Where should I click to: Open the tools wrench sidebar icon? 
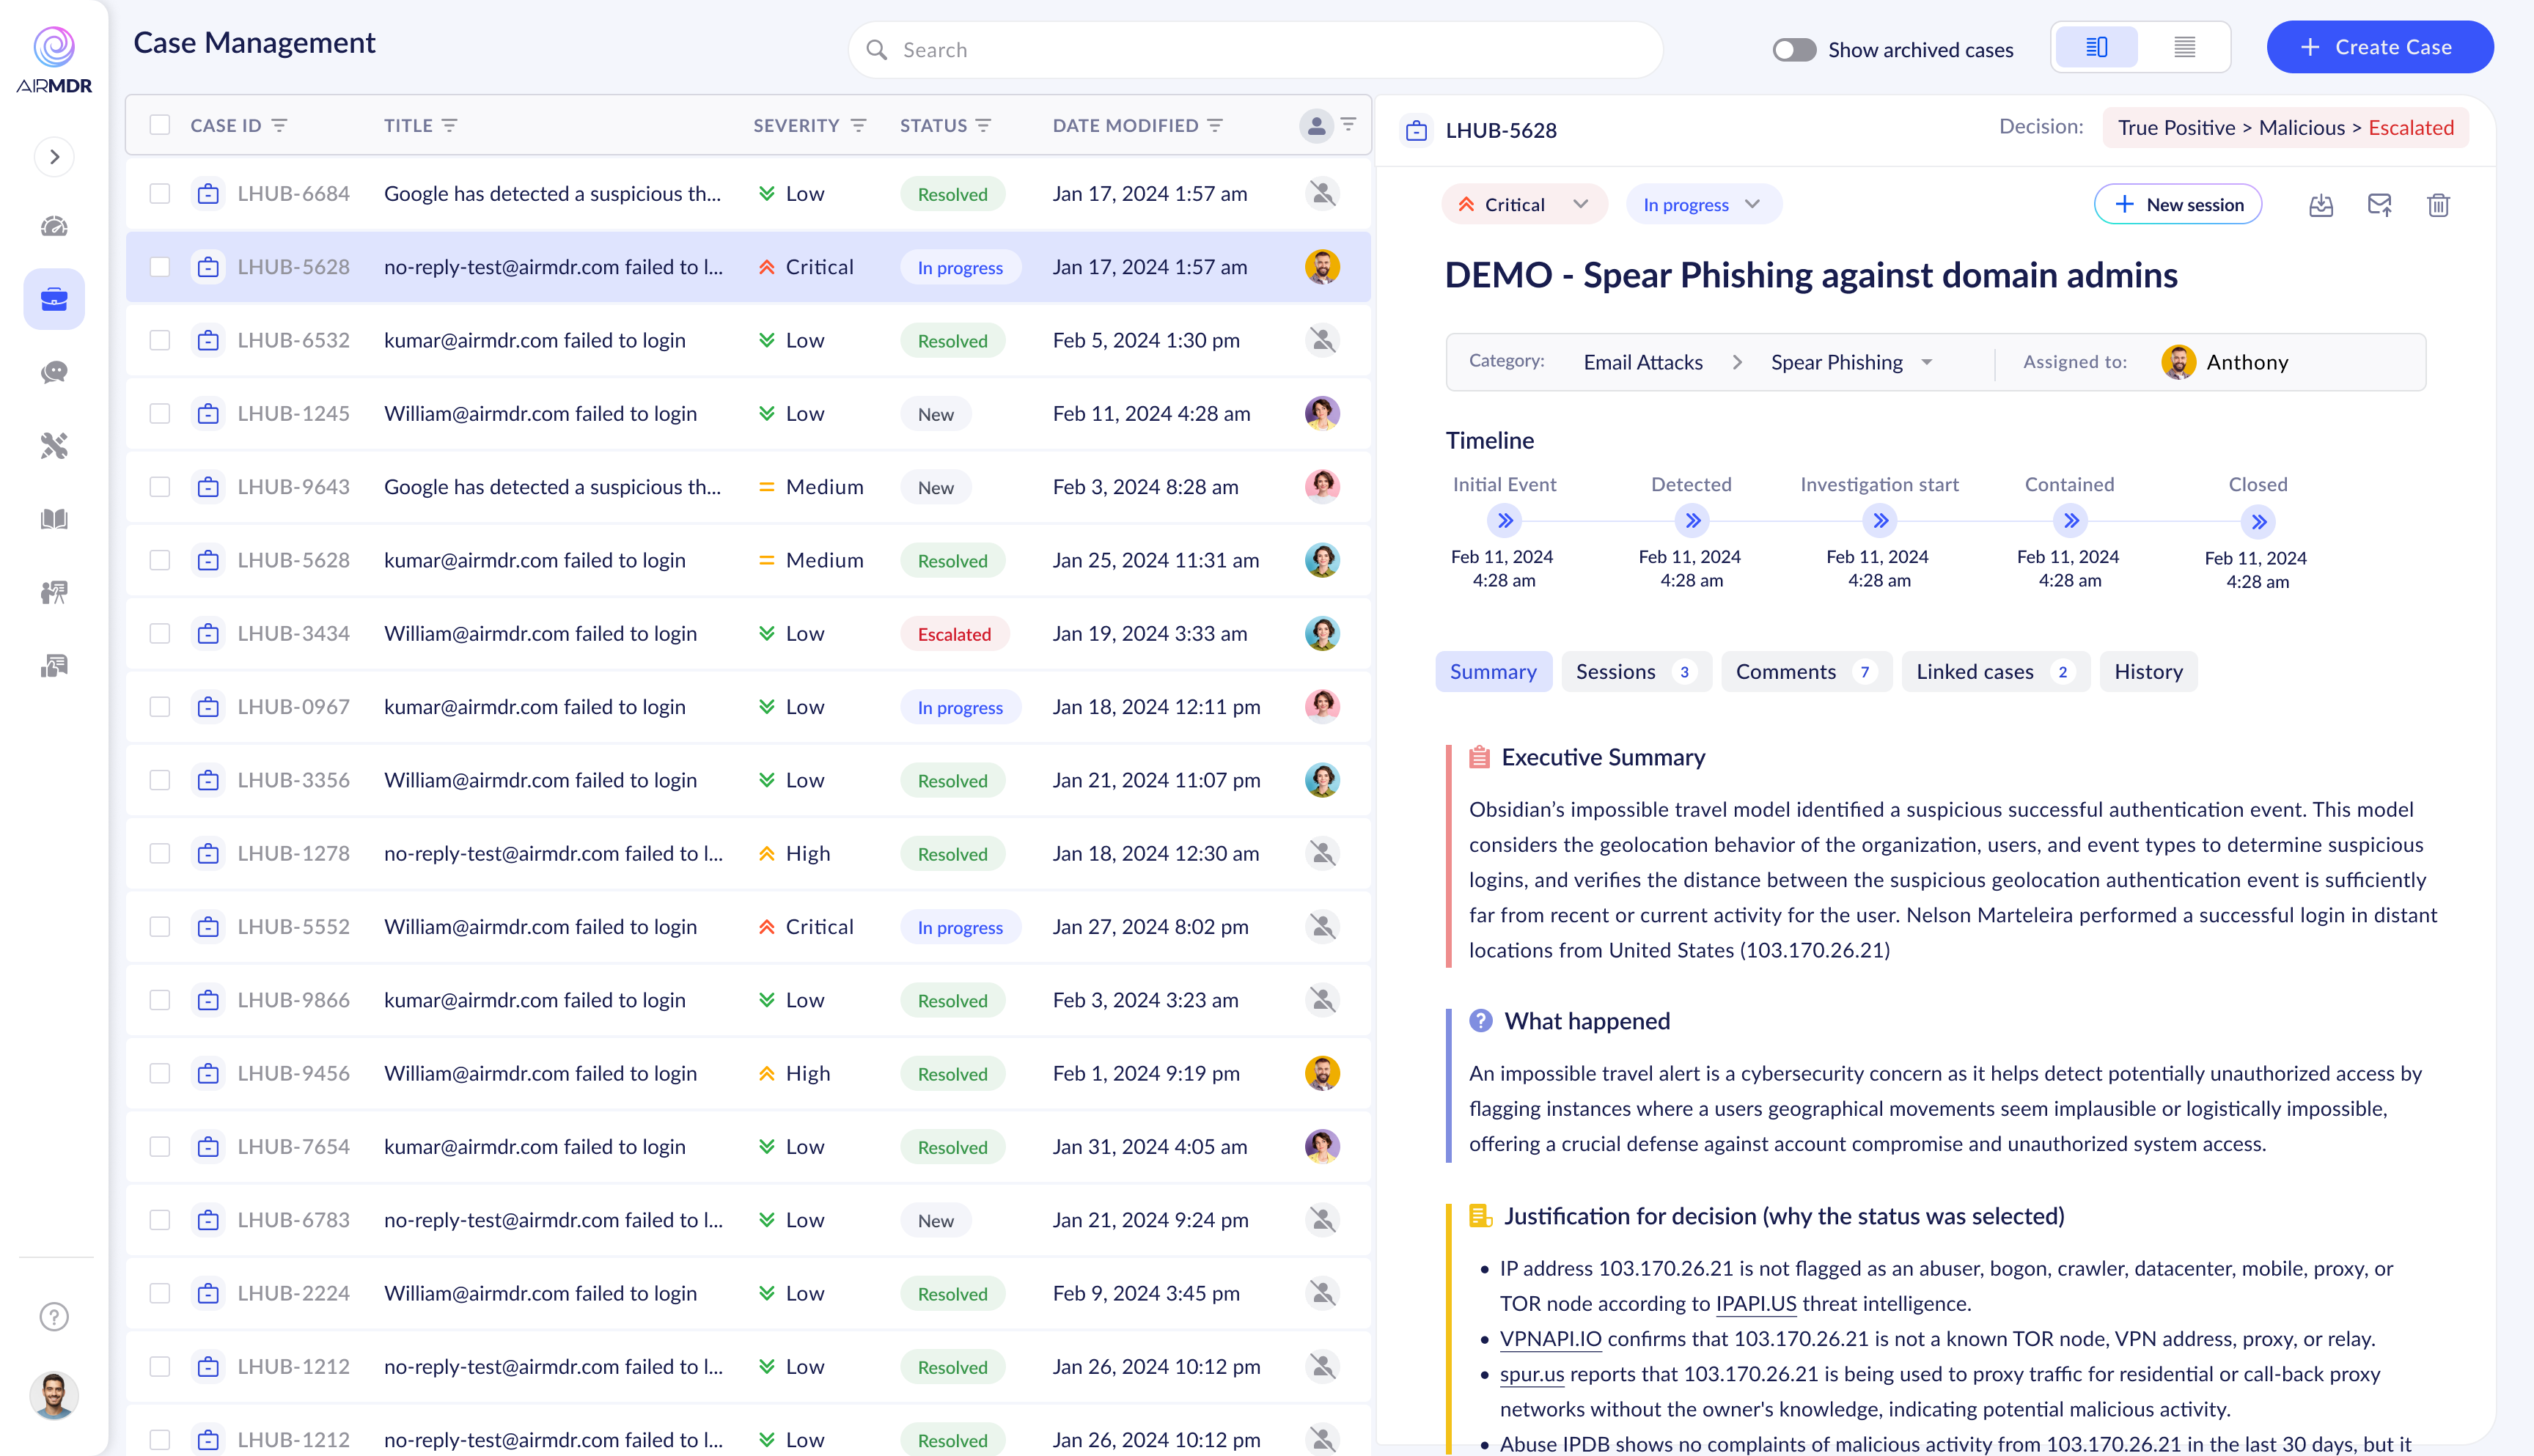pos(54,445)
